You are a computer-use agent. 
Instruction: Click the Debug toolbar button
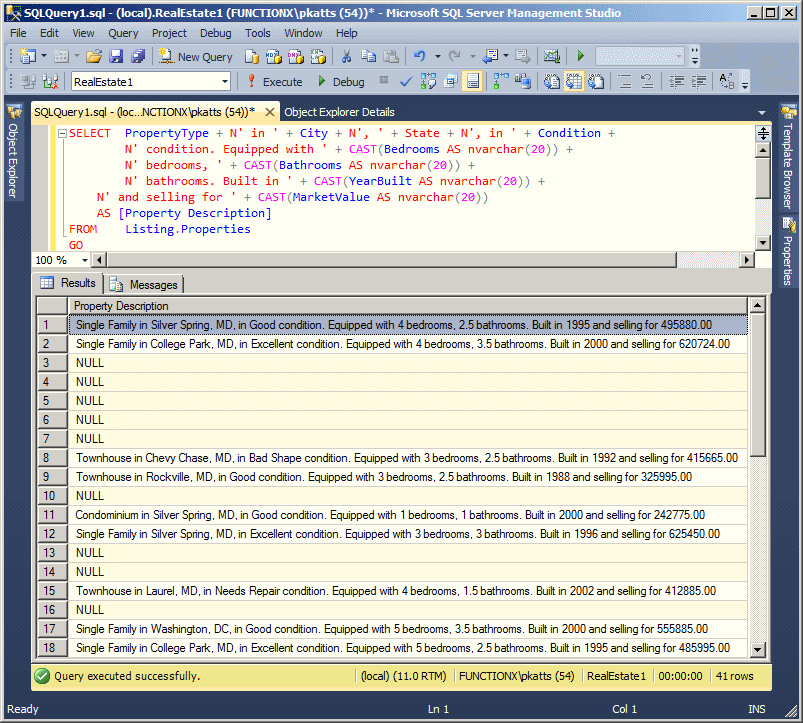341,81
